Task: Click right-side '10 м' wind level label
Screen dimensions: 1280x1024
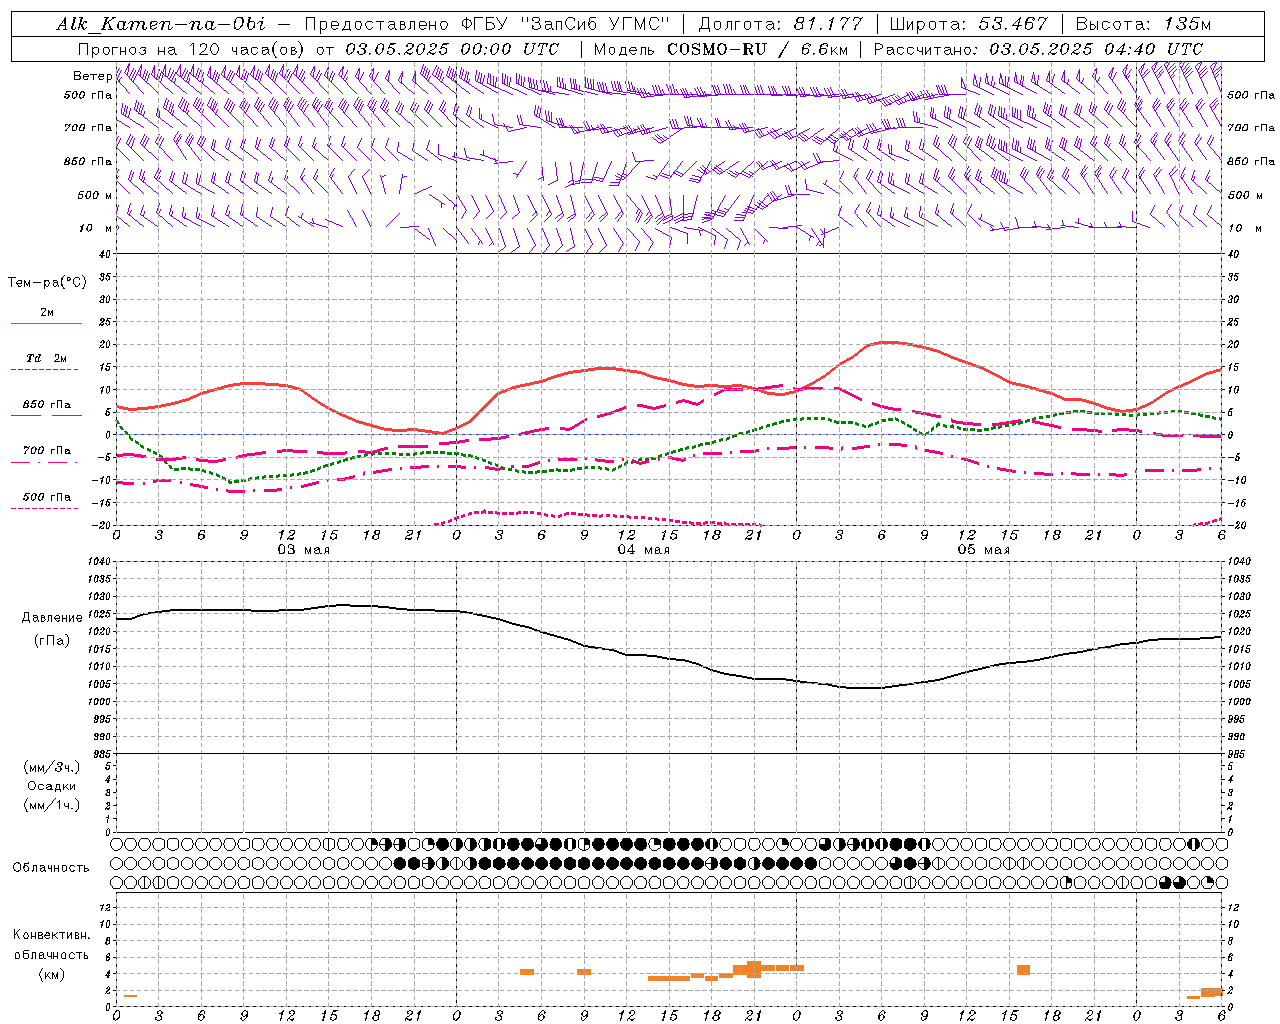Action: [1245, 229]
